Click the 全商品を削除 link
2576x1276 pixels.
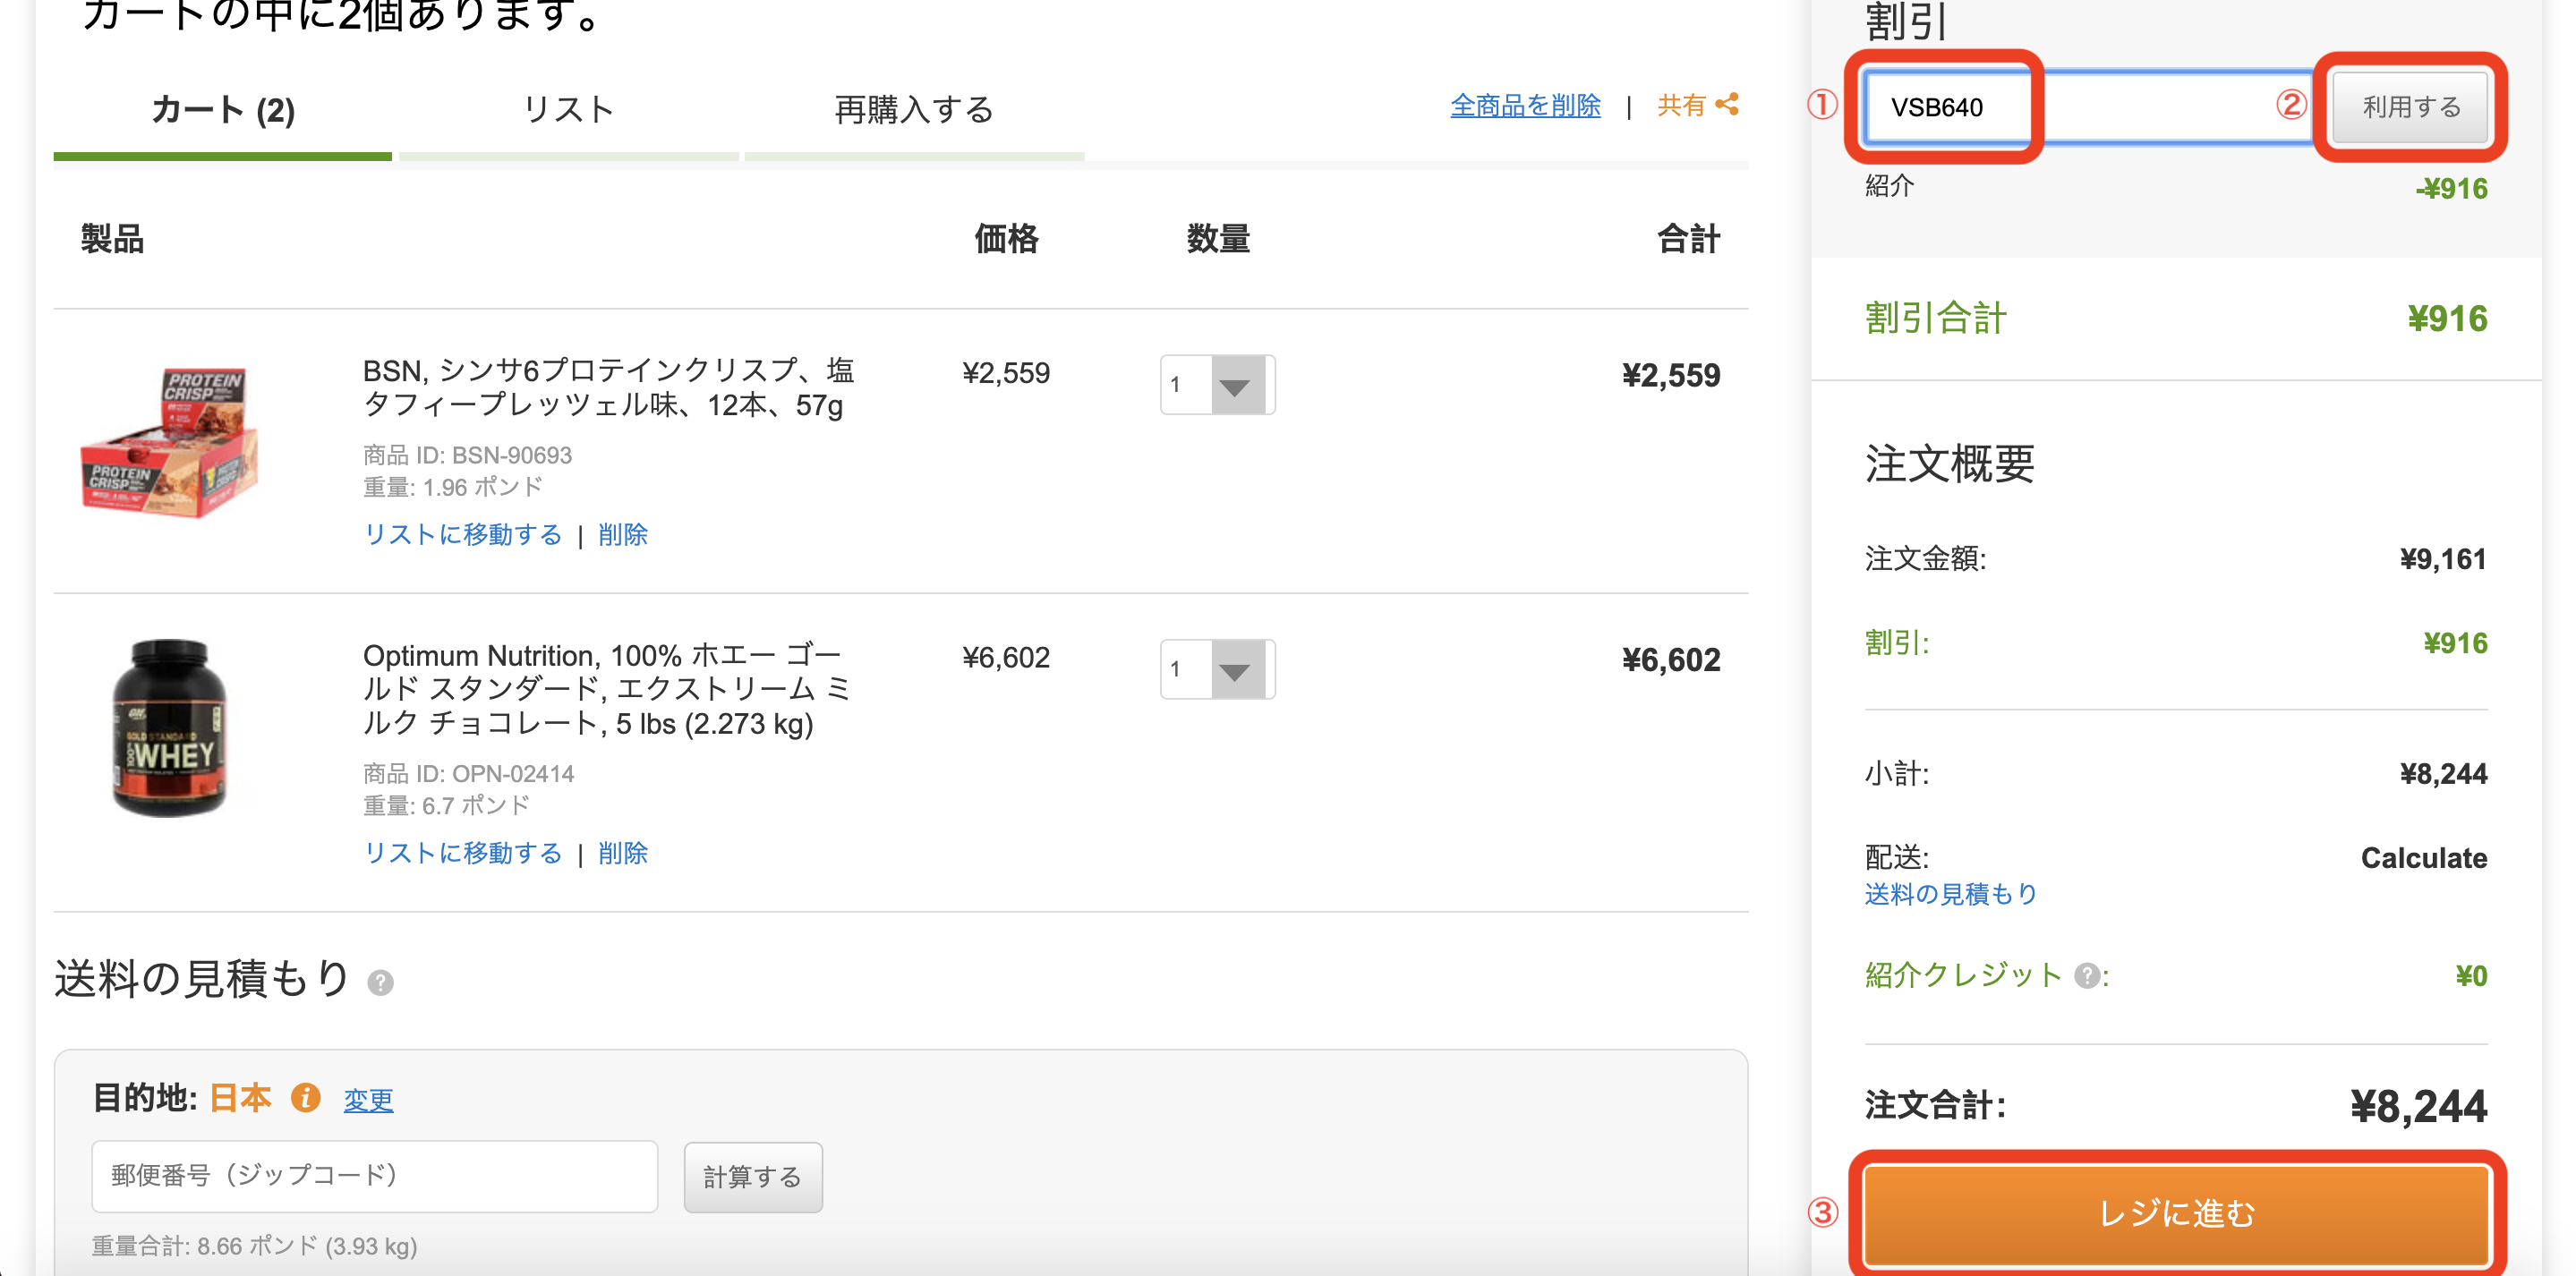[1525, 105]
